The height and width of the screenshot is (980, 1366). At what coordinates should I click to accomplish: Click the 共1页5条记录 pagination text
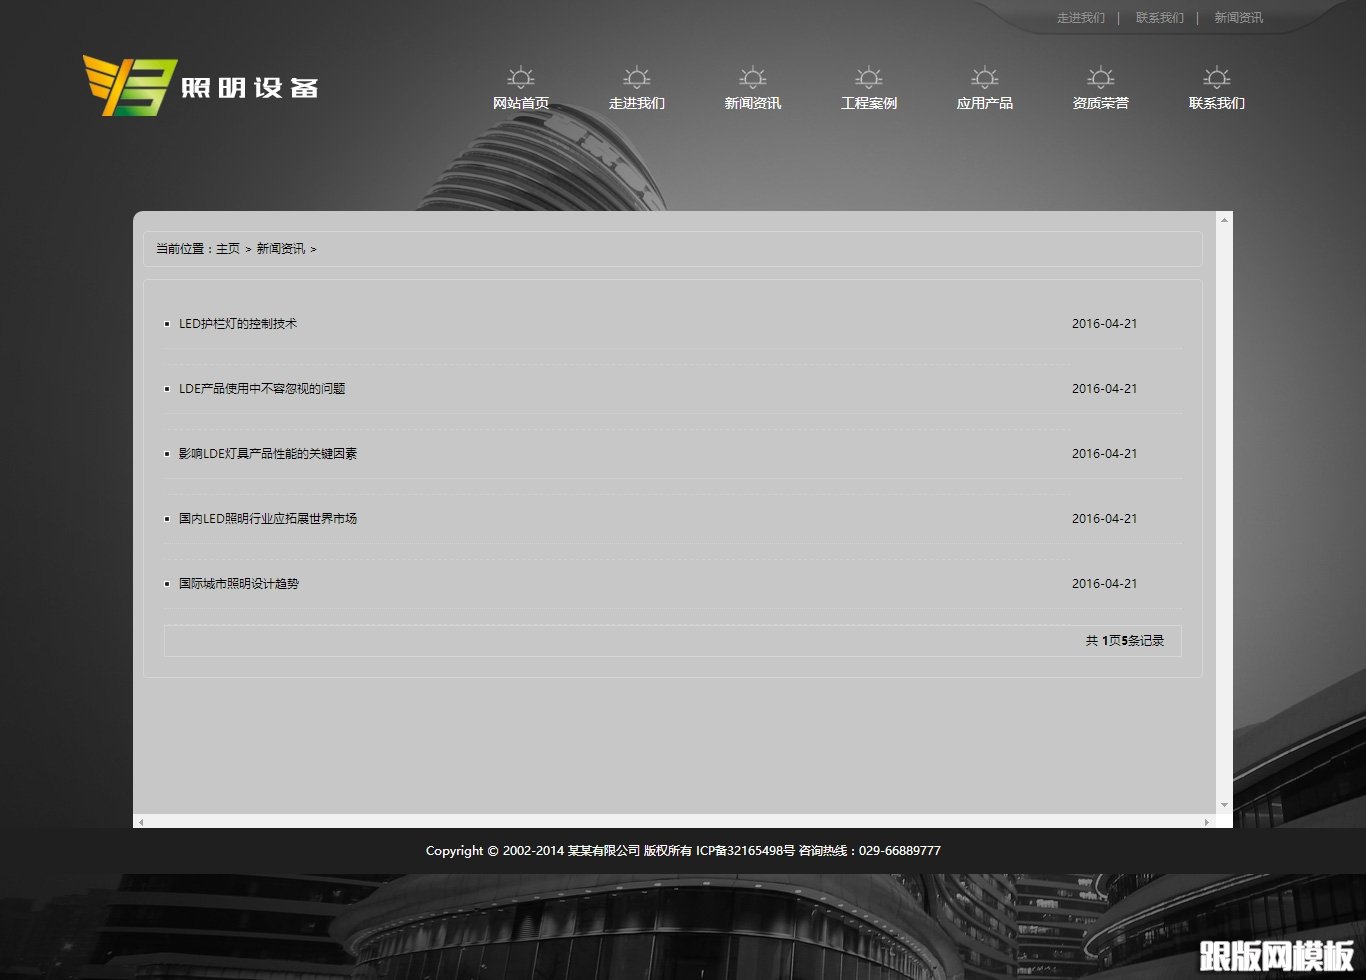1125,641
